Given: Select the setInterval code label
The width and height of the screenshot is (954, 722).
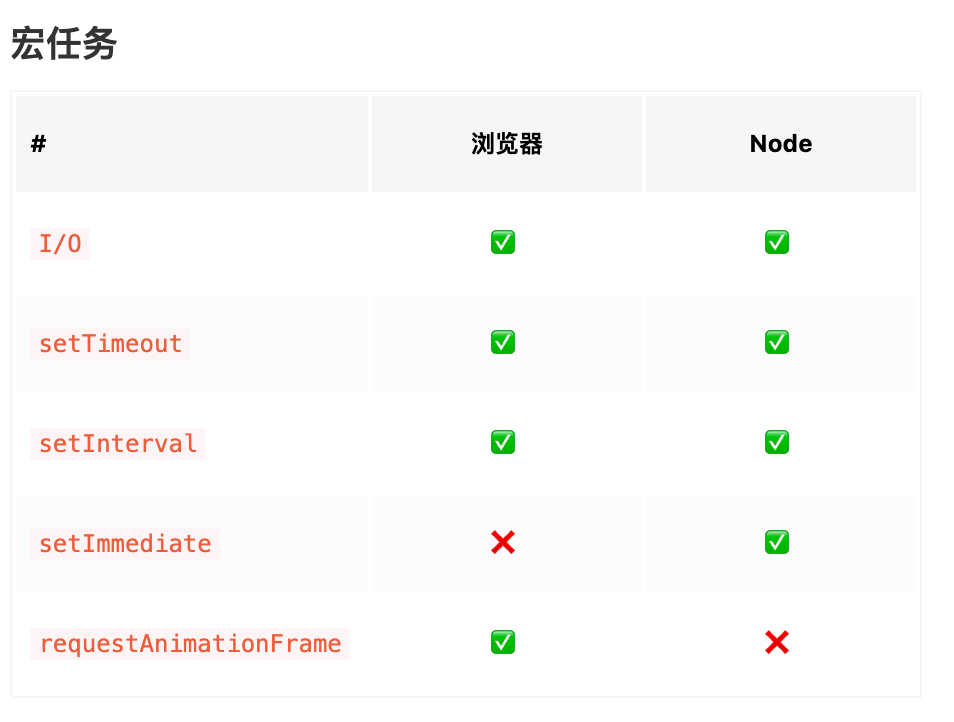Looking at the screenshot, I should [118, 443].
